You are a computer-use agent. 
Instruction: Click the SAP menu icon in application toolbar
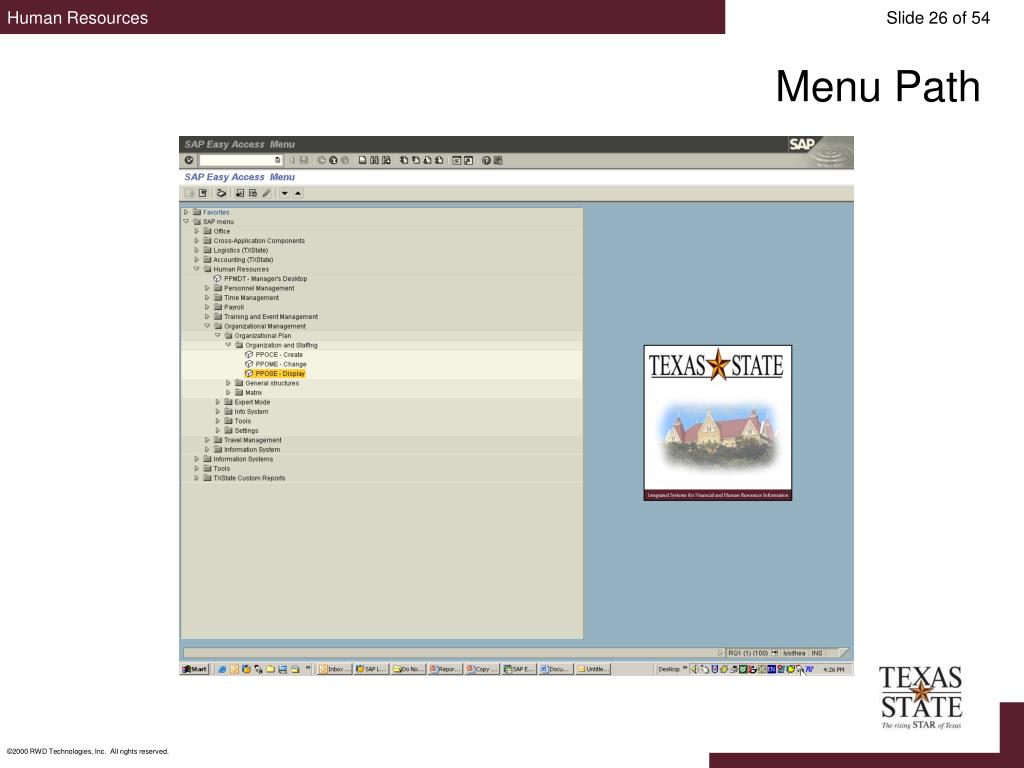202,193
